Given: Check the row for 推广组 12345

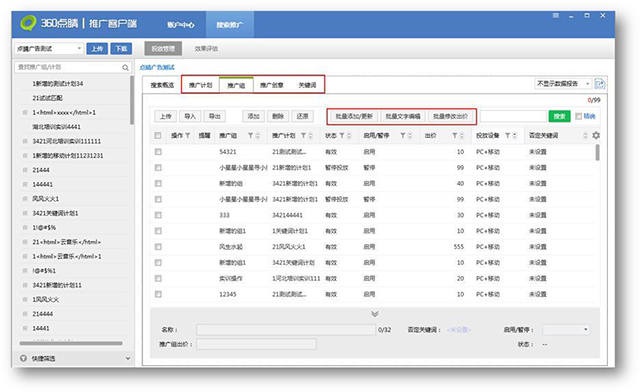Looking at the screenshot, I should pos(158,294).
